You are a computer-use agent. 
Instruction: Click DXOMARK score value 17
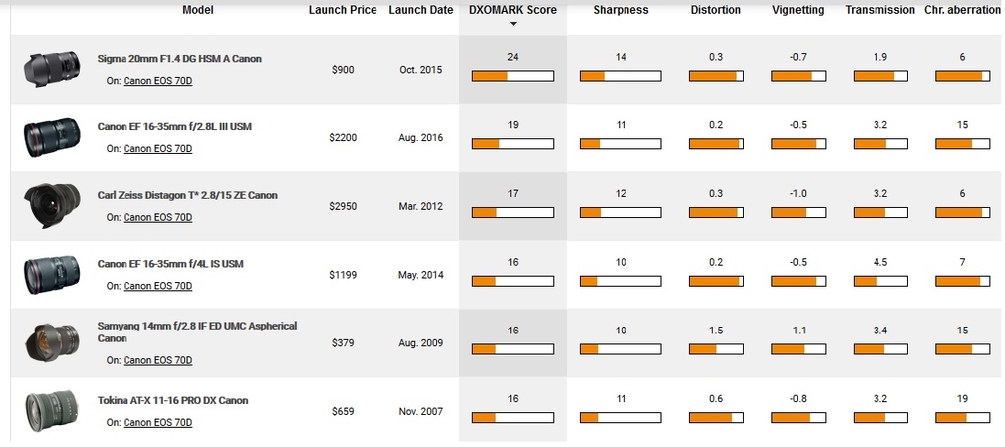[513, 194]
